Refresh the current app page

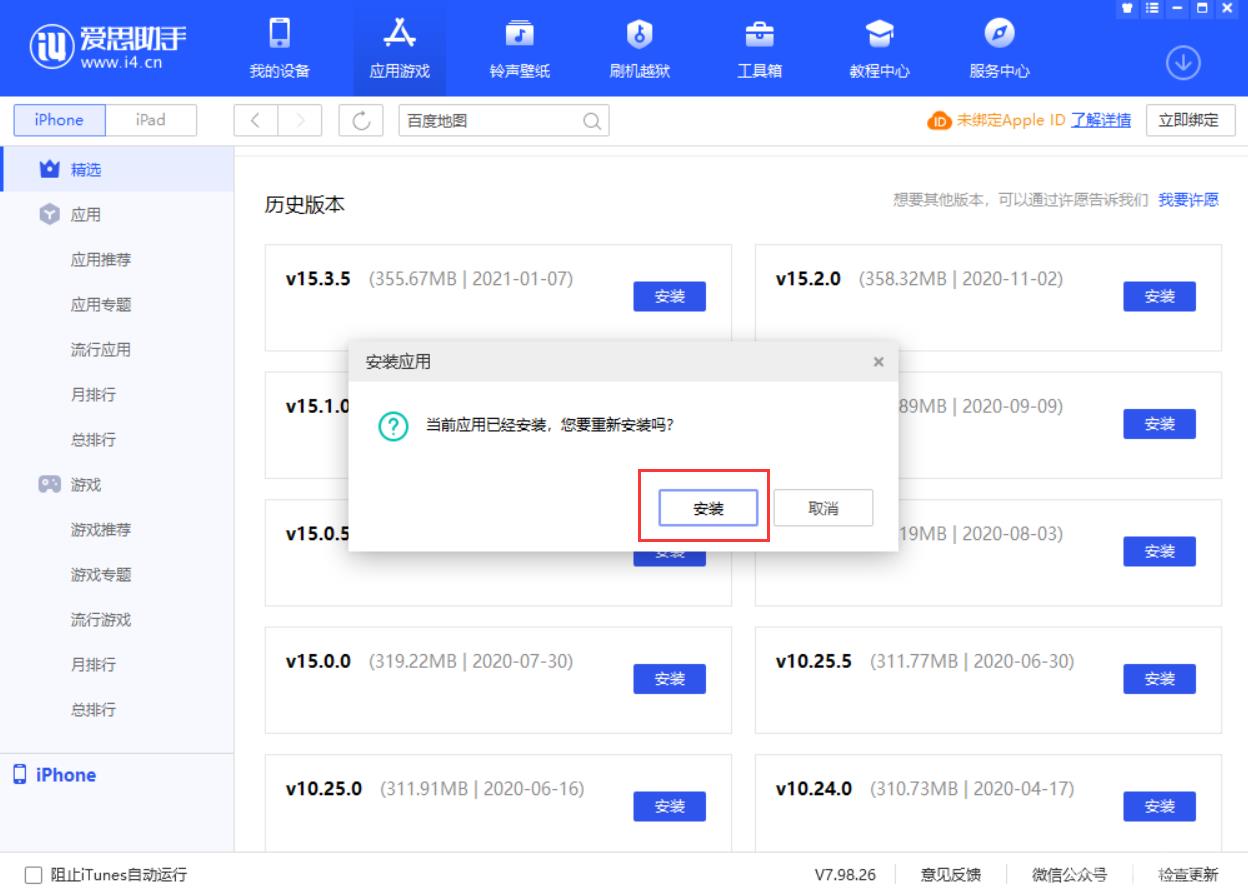[x=362, y=120]
